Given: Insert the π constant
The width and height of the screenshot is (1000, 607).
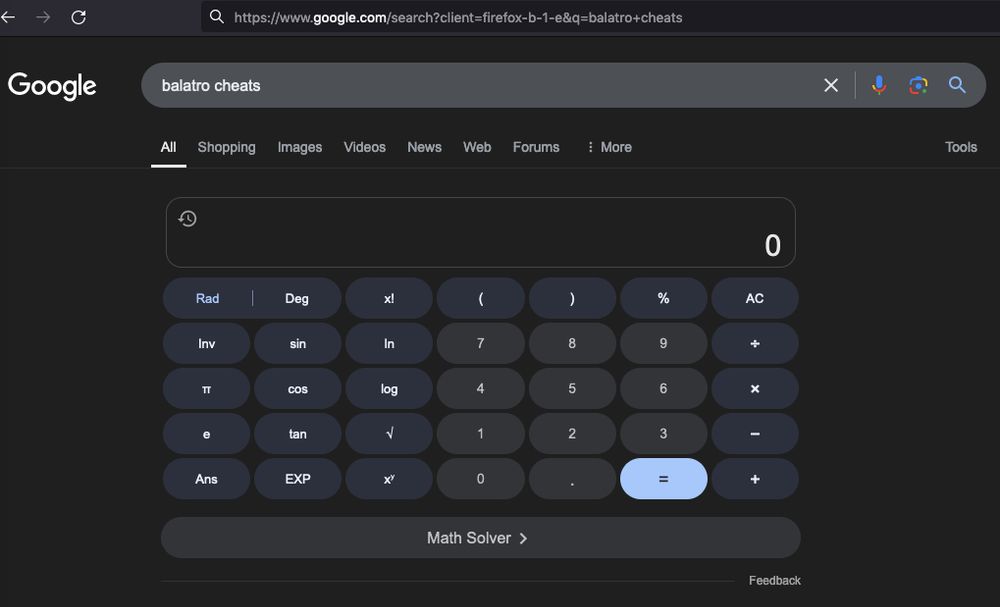Looking at the screenshot, I should click(x=207, y=389).
